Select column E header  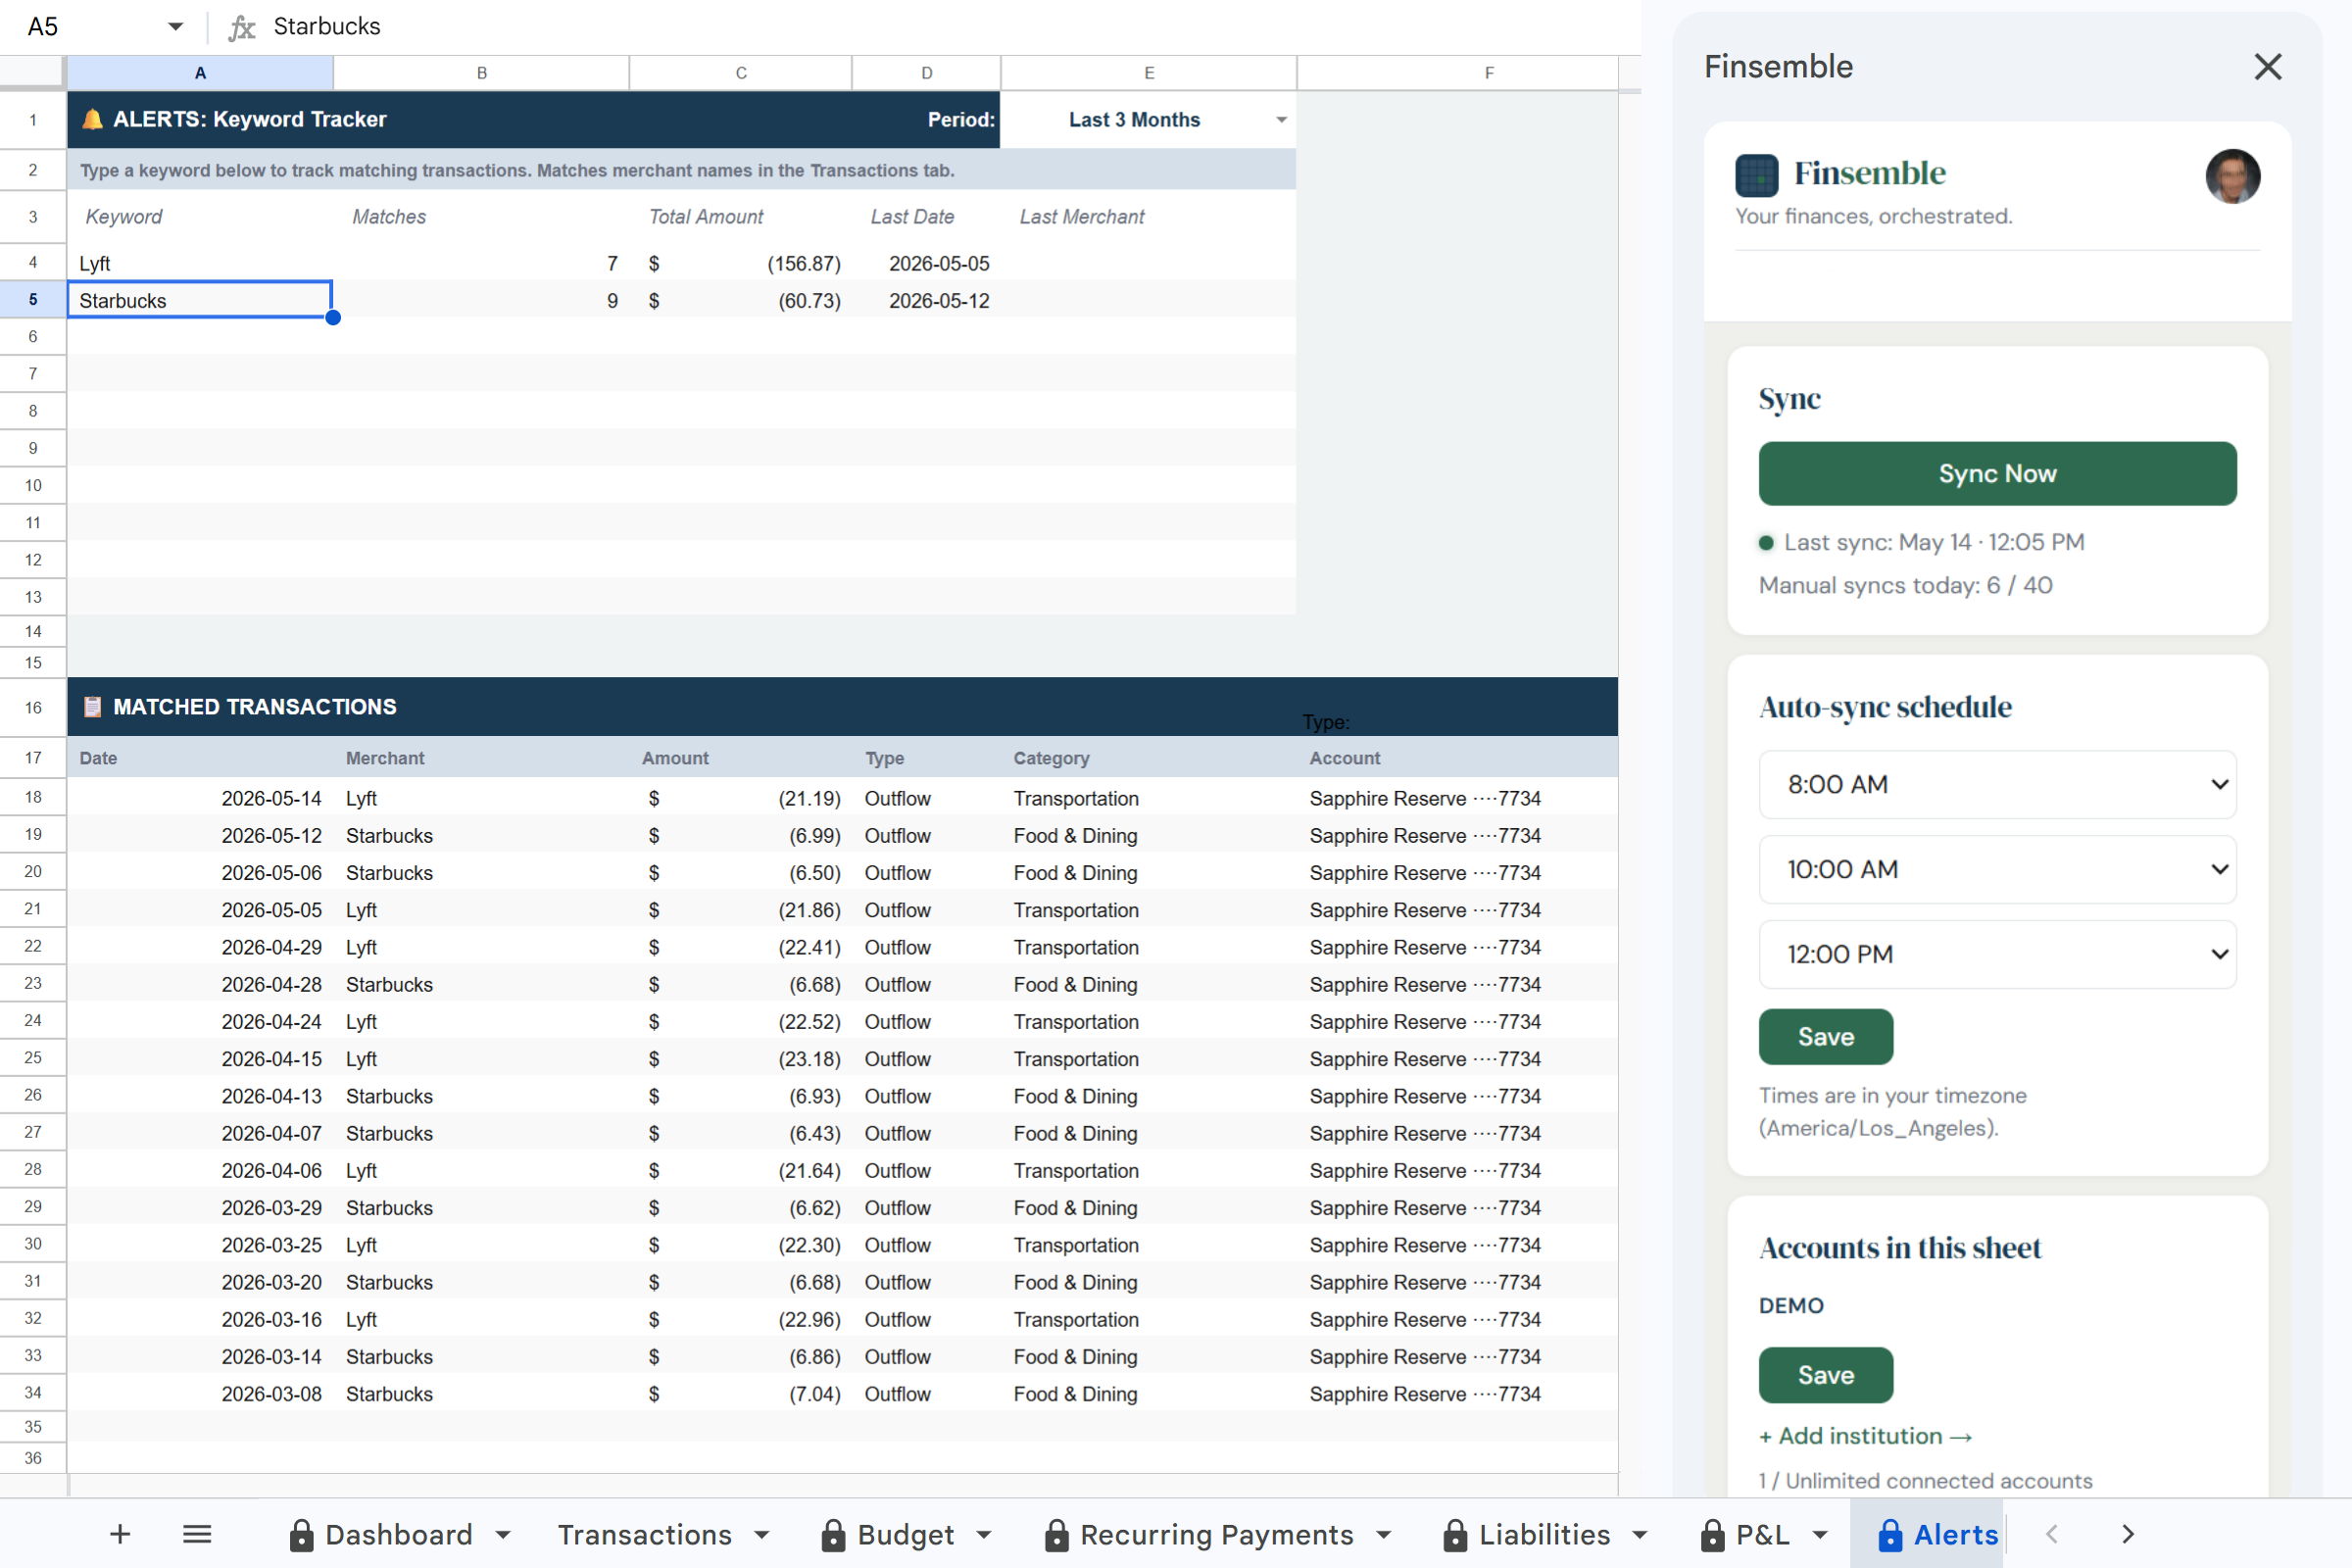1149,73
